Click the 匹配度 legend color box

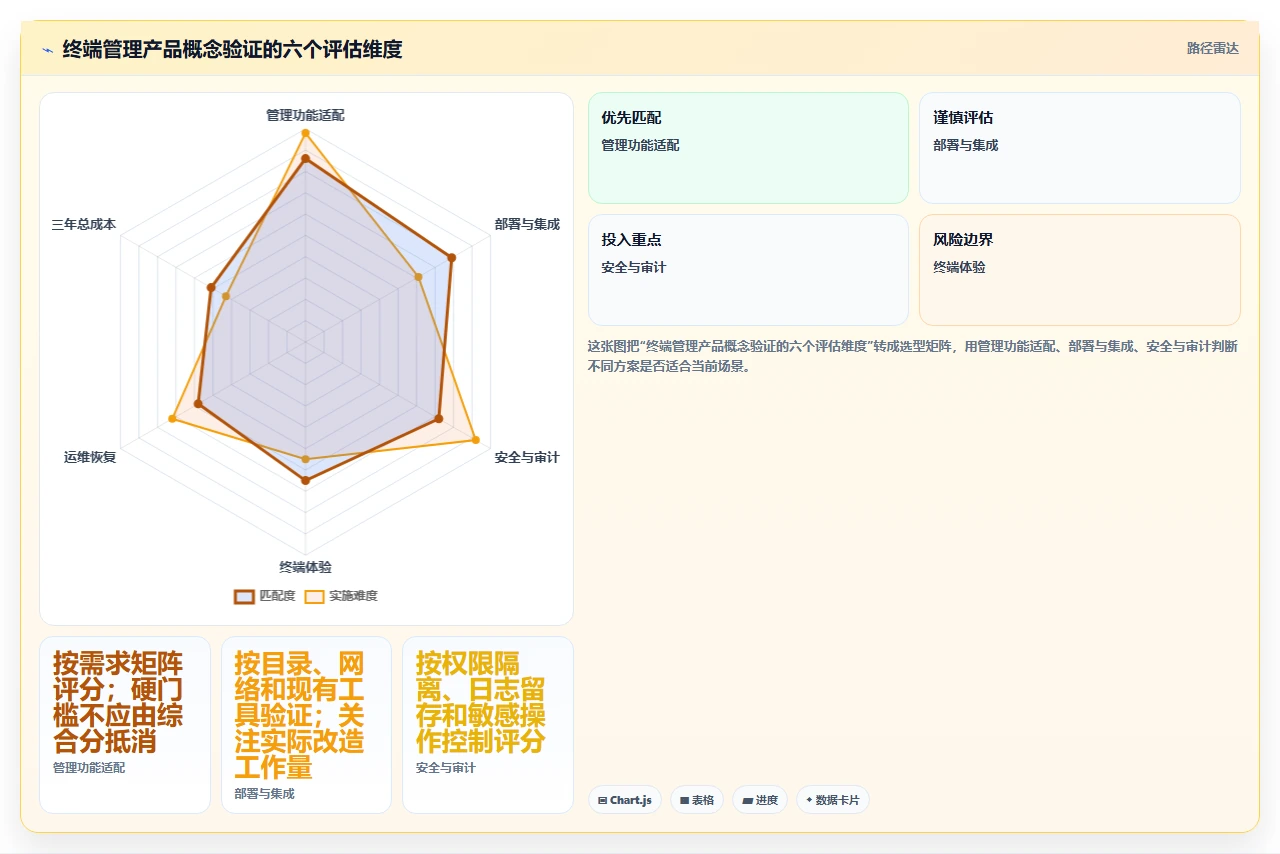tap(244, 596)
